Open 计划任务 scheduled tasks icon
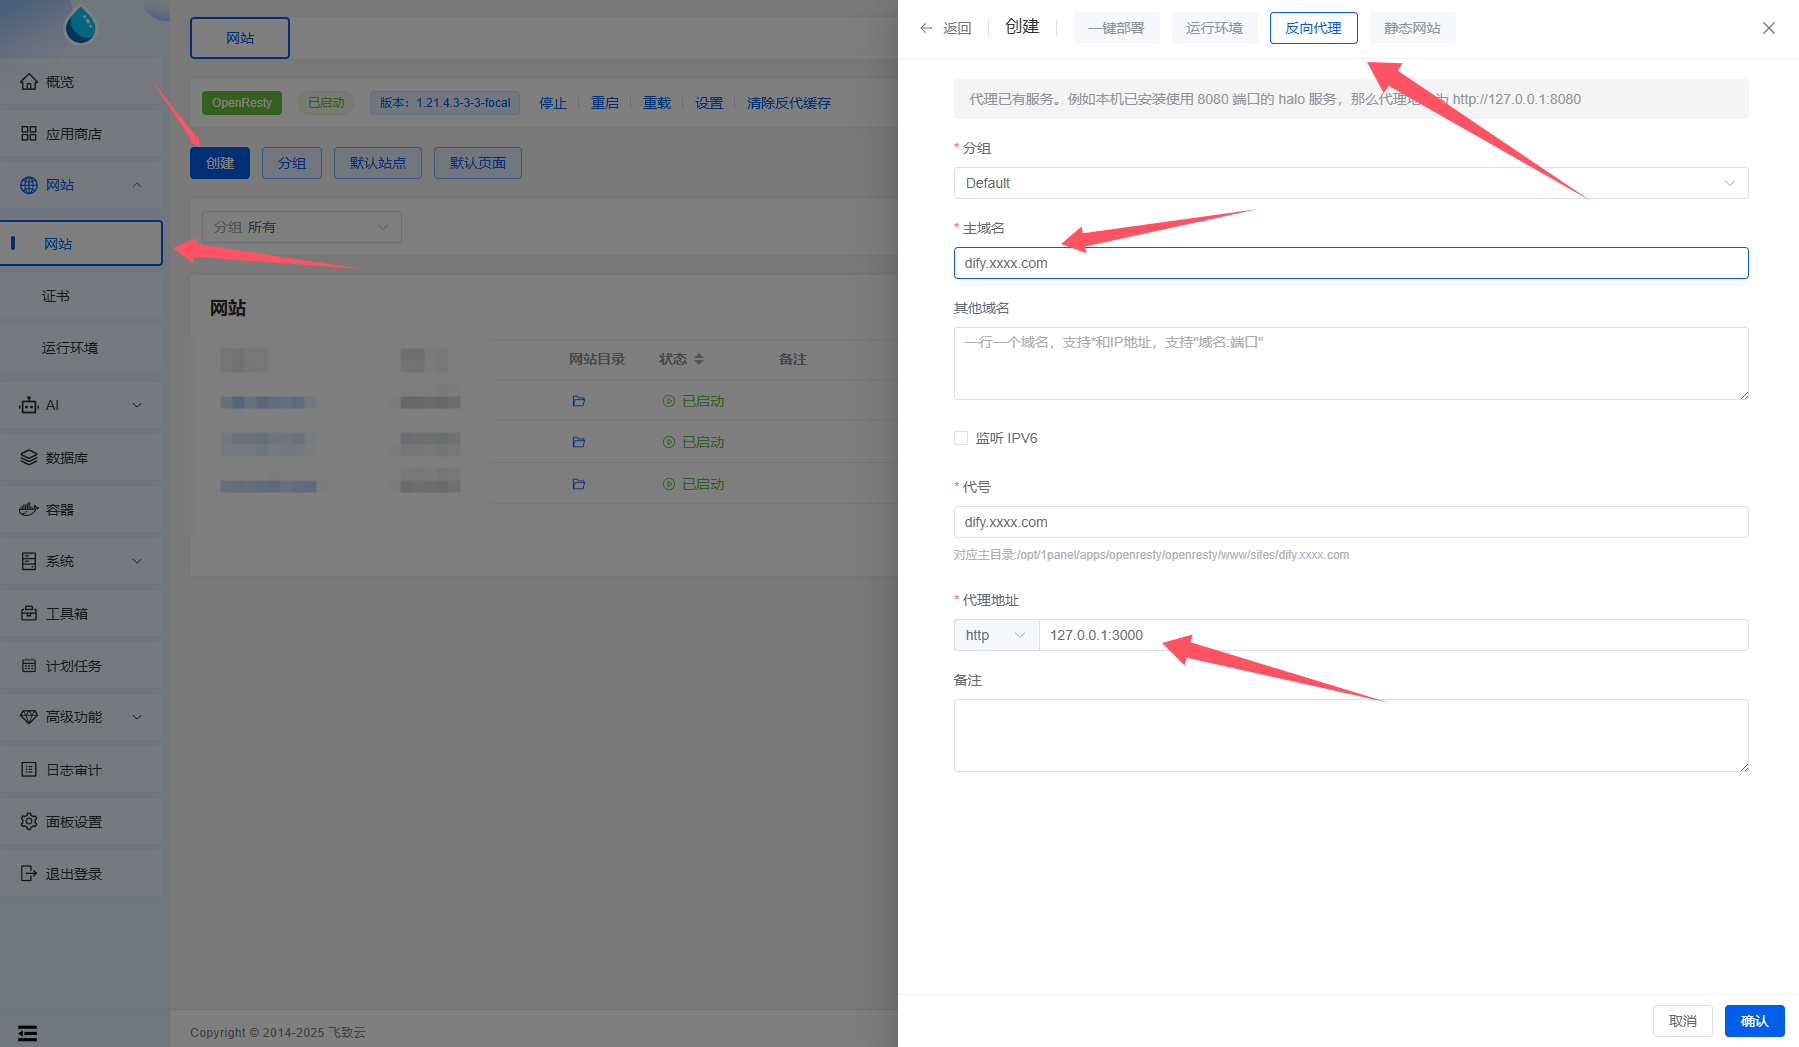Screen dimensions: 1799x1047 coord(29,666)
